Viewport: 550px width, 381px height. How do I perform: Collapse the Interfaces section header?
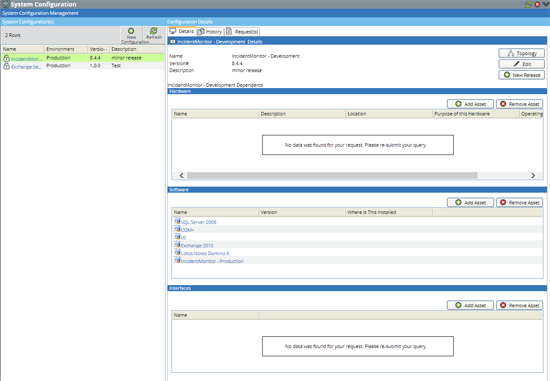pos(357,288)
